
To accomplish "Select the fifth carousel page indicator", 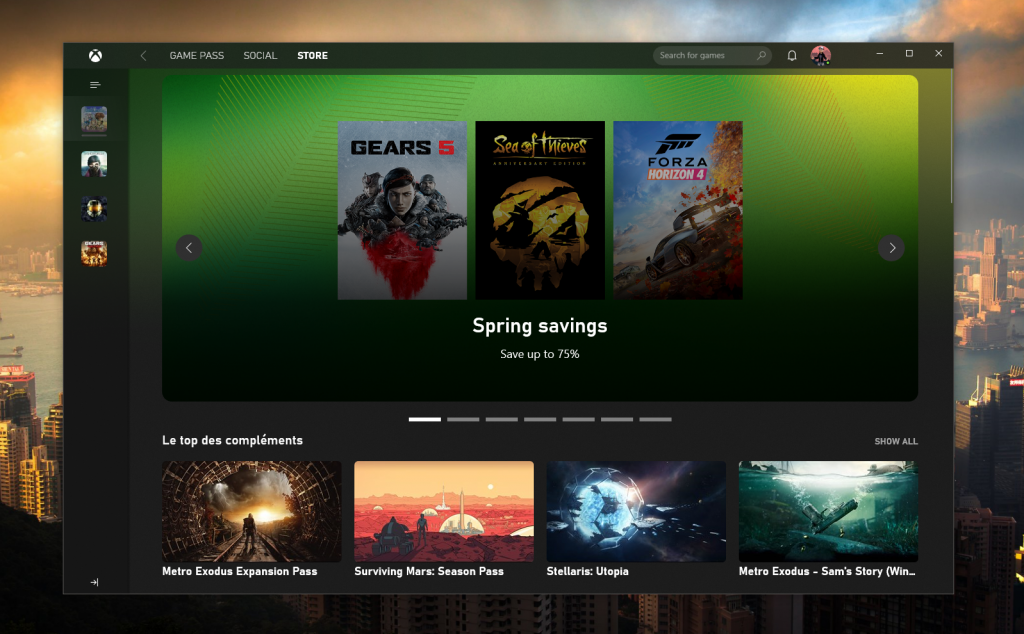I will coord(579,419).
